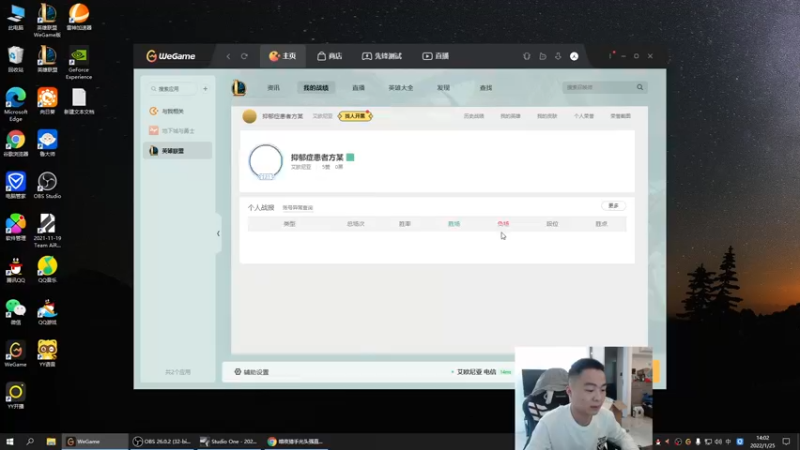
Task: Collapse the sidebar with the arrow handle
Action: pyautogui.click(x=218, y=234)
